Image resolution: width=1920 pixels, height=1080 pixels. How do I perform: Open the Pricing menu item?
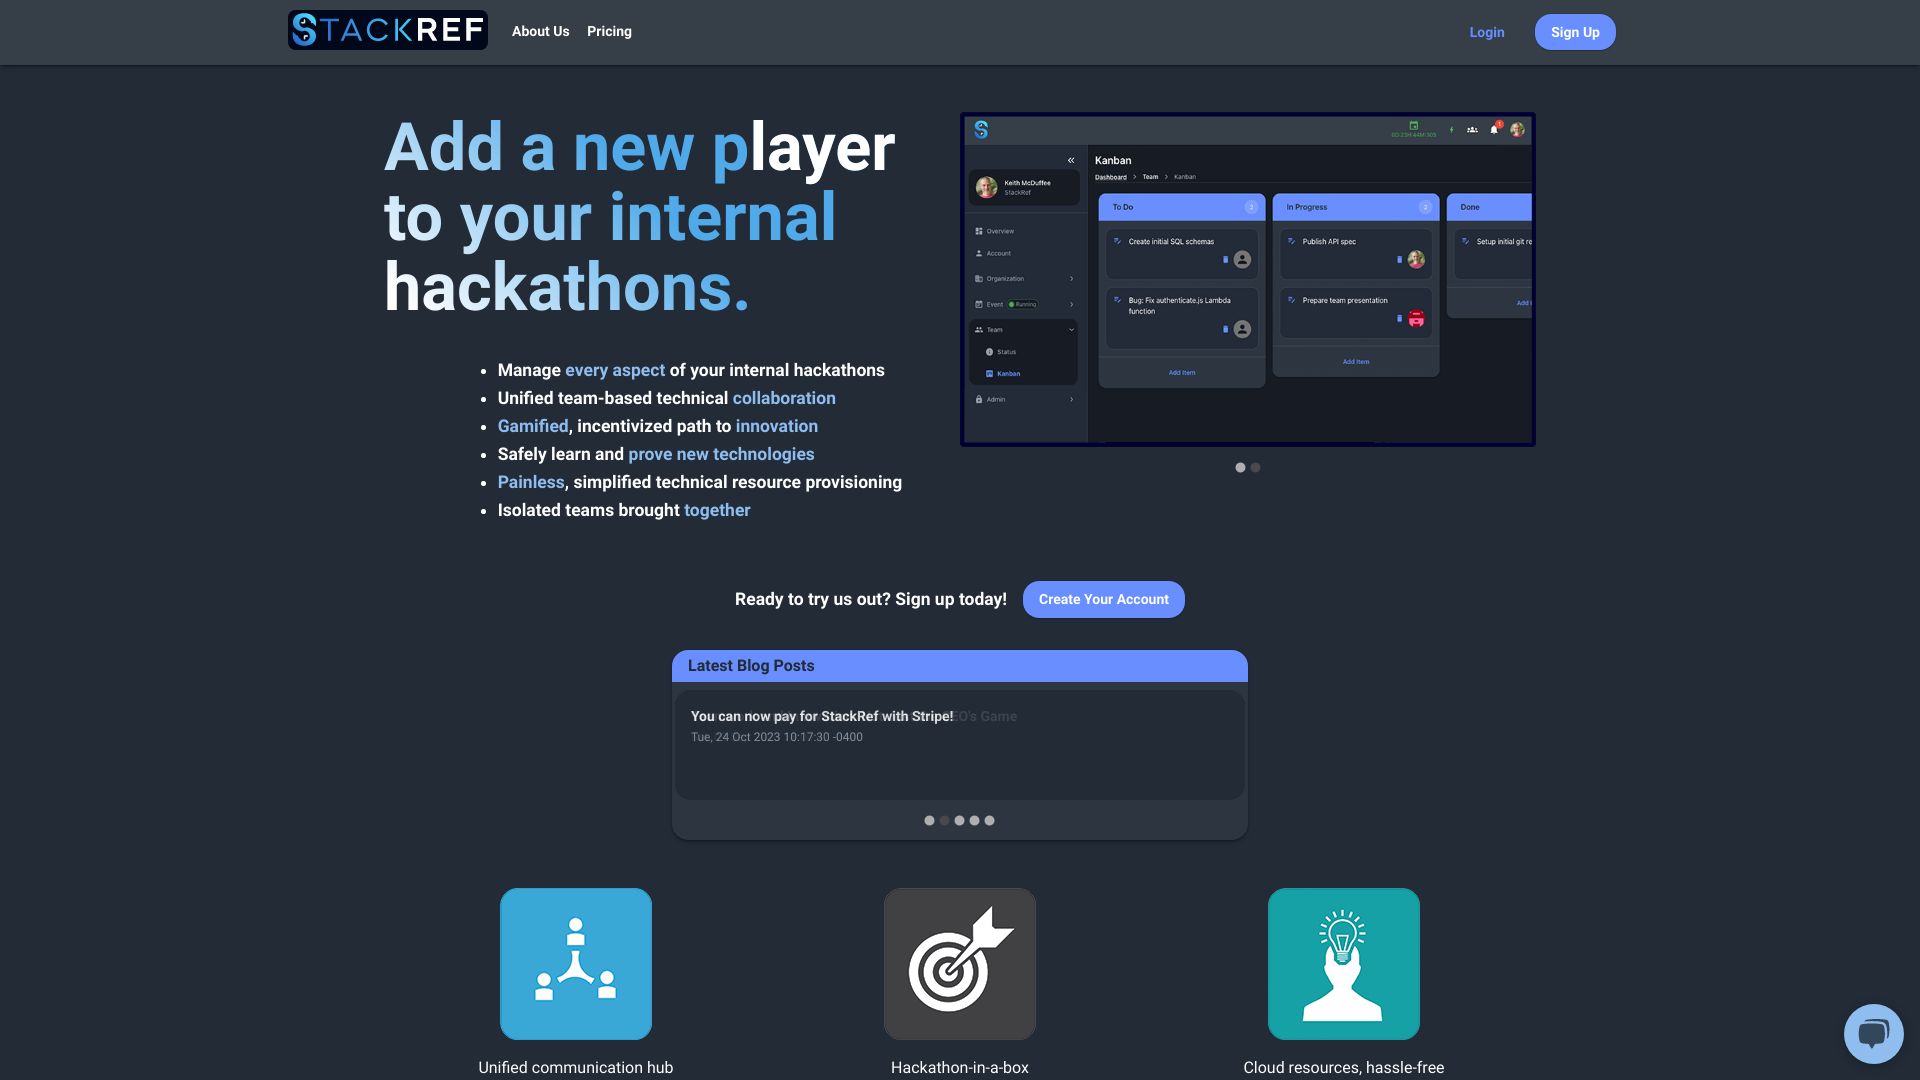tap(609, 32)
